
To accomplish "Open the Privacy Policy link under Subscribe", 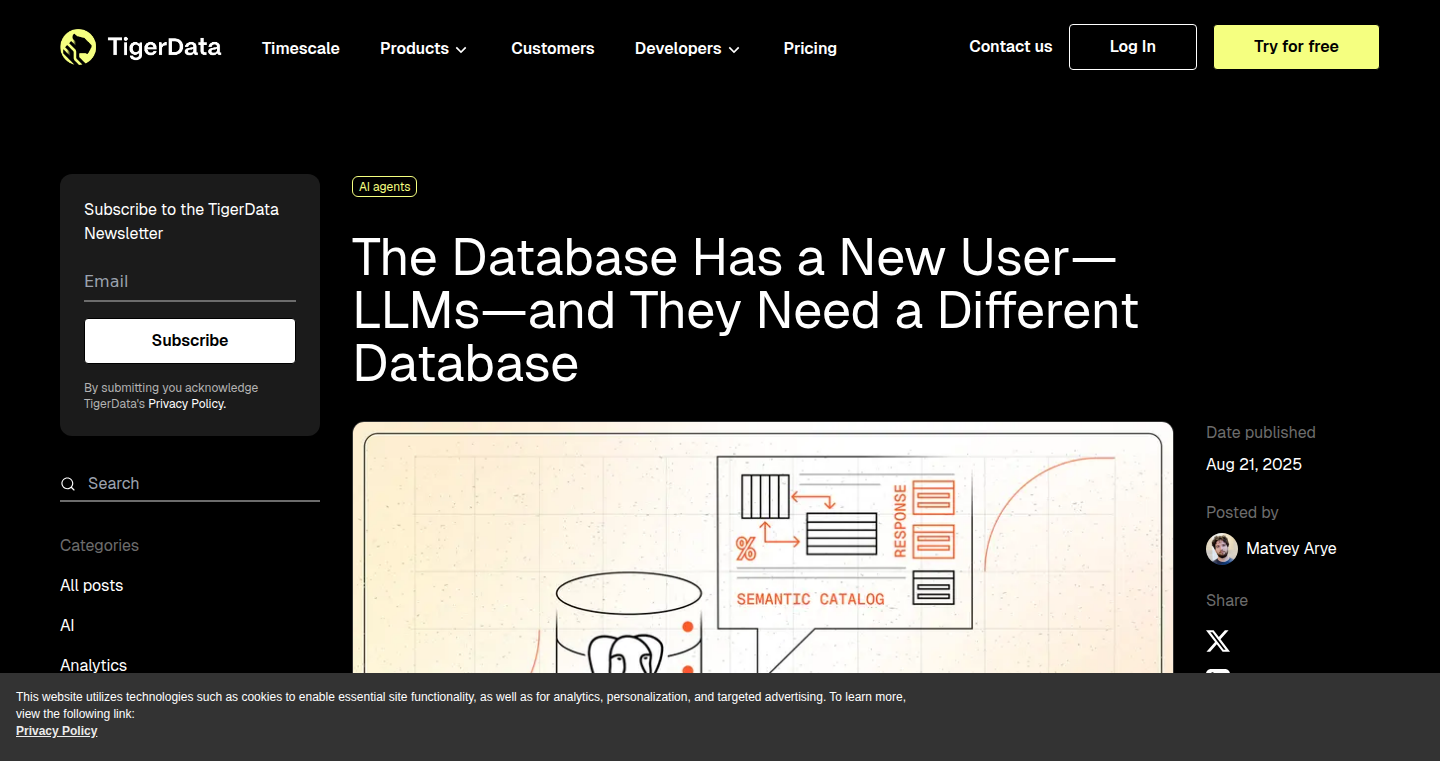I will pos(187,404).
